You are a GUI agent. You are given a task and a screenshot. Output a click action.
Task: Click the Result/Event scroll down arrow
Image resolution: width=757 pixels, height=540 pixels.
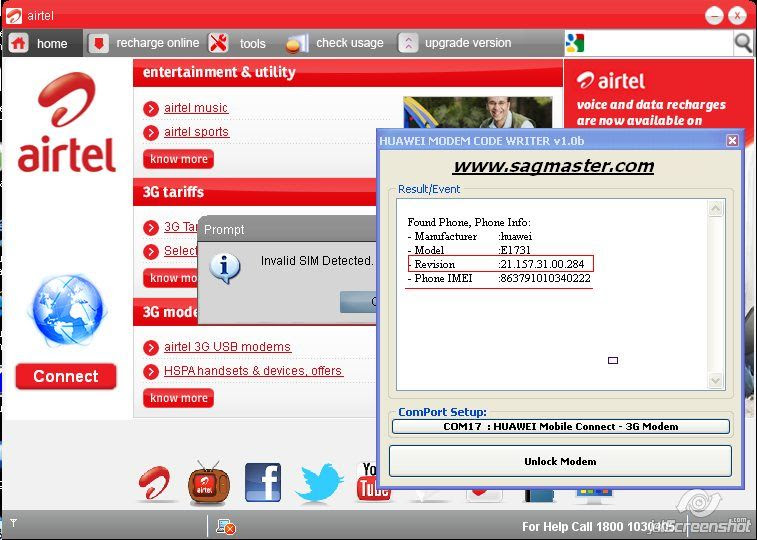[715, 381]
